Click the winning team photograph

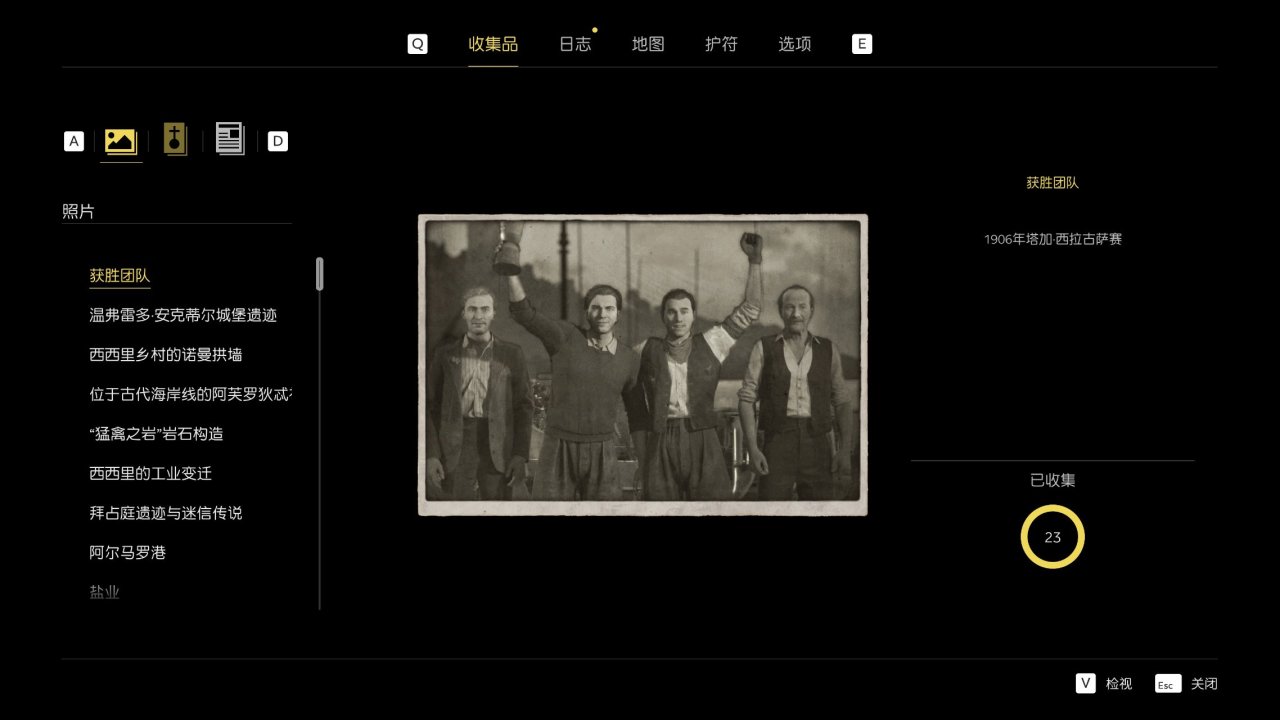[642, 365]
